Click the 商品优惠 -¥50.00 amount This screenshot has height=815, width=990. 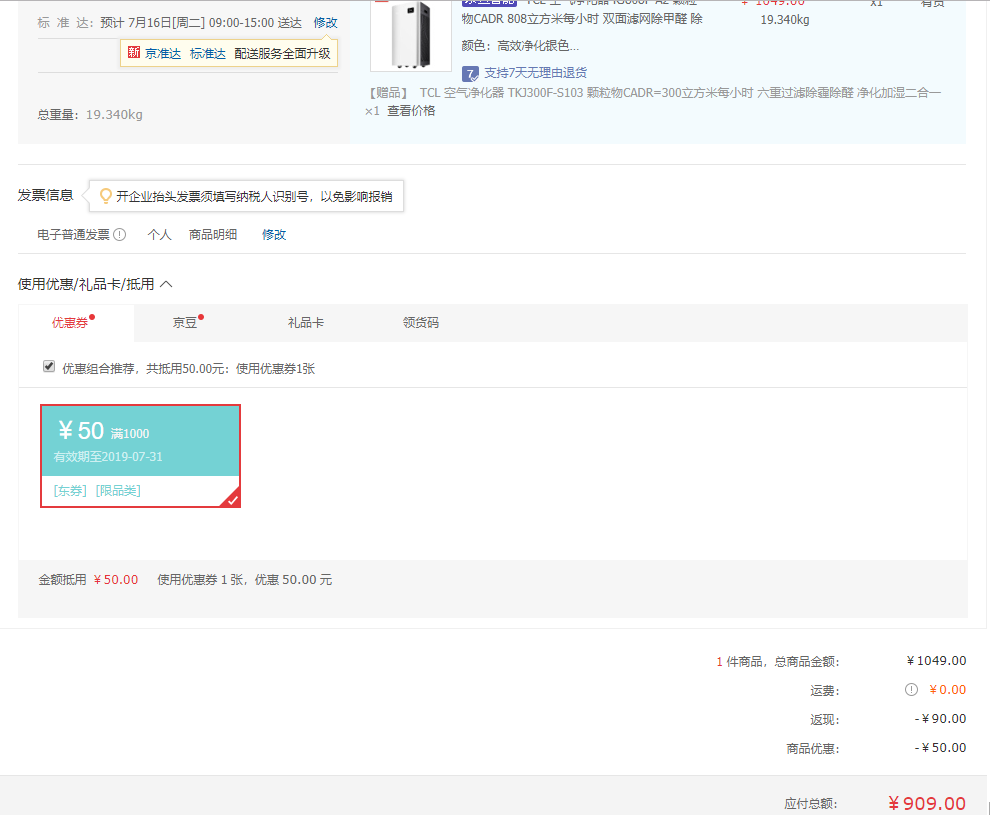coord(940,748)
